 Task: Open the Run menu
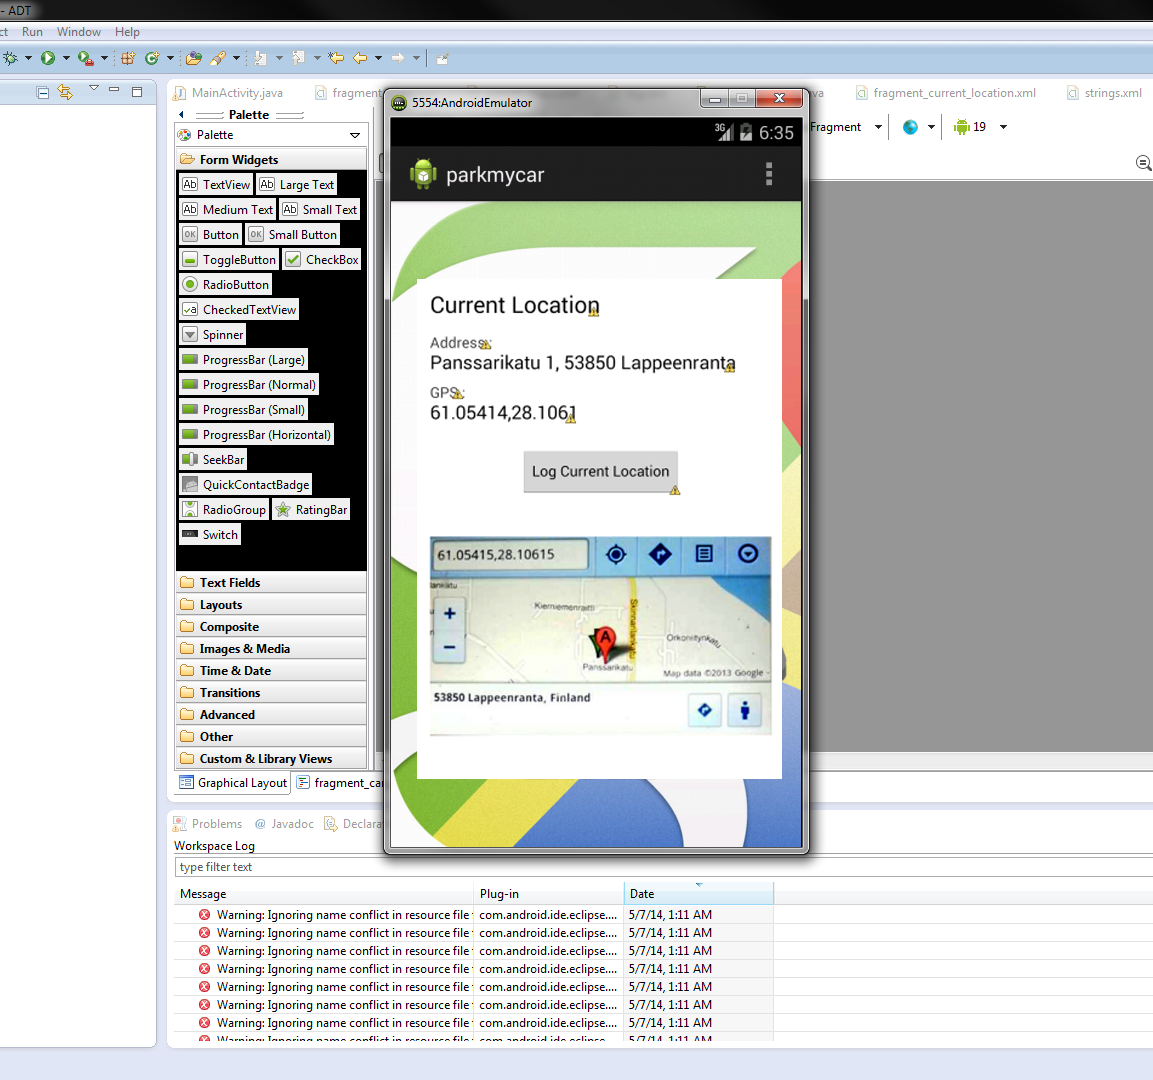[32, 32]
